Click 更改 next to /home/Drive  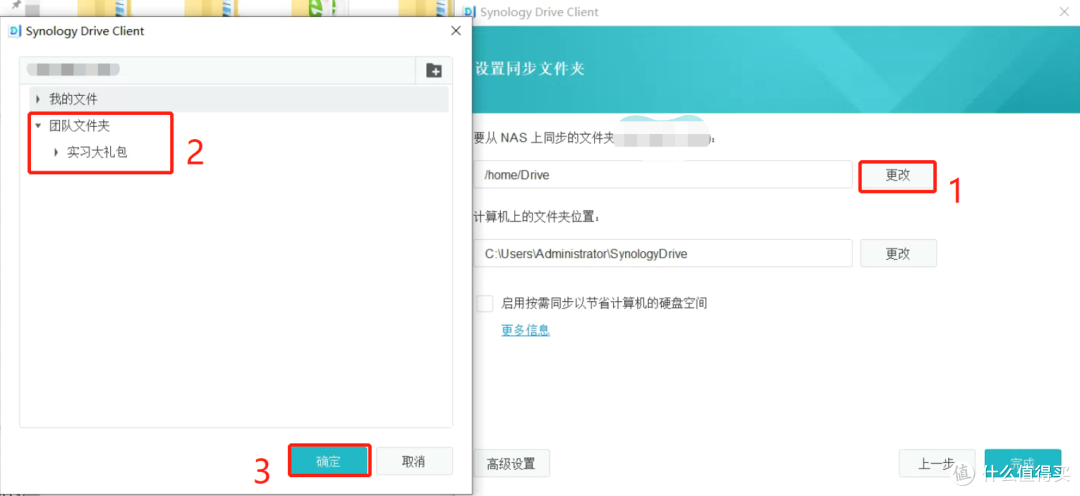coord(897,175)
